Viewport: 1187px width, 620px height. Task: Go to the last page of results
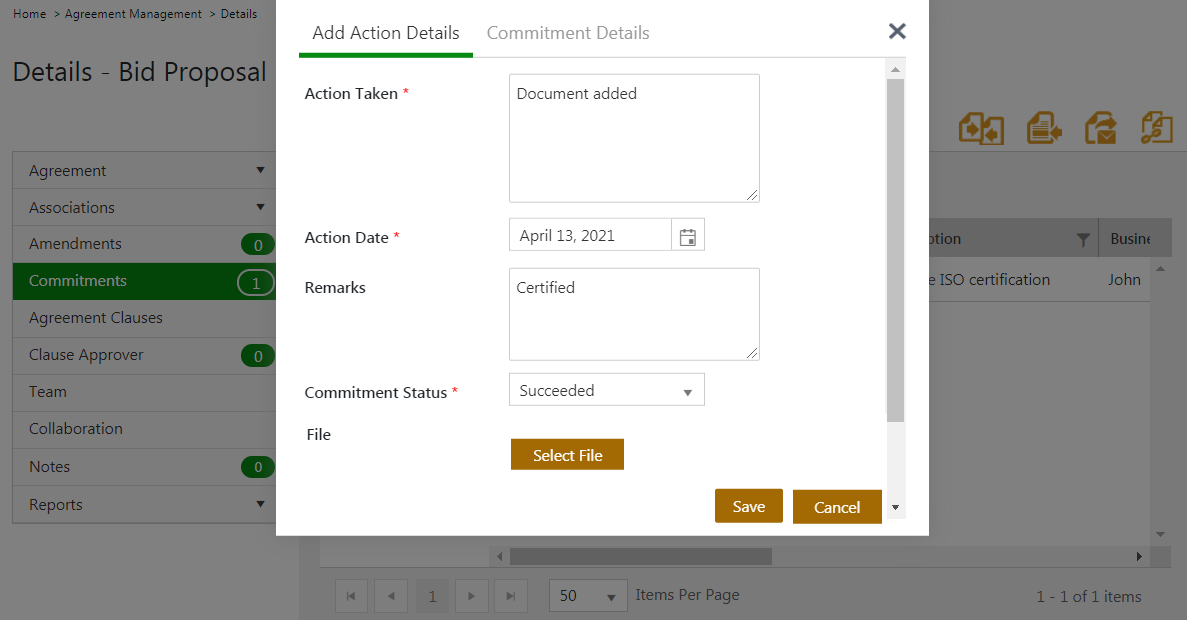511,596
